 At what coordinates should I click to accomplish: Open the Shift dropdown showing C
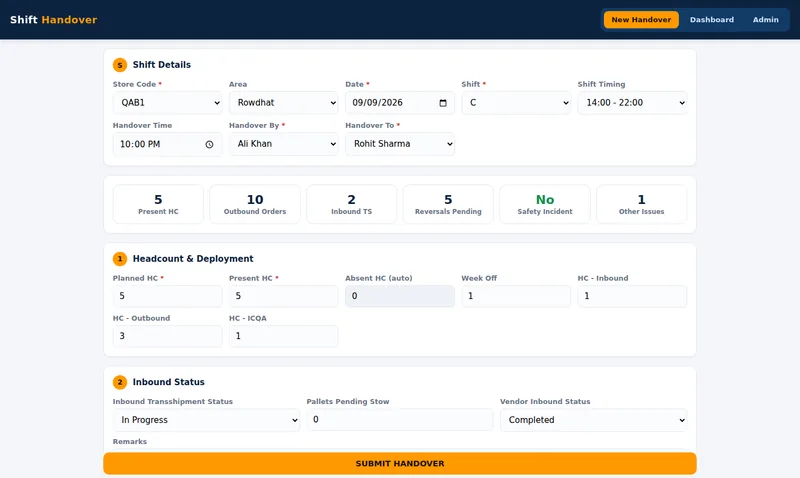pyautogui.click(x=516, y=103)
